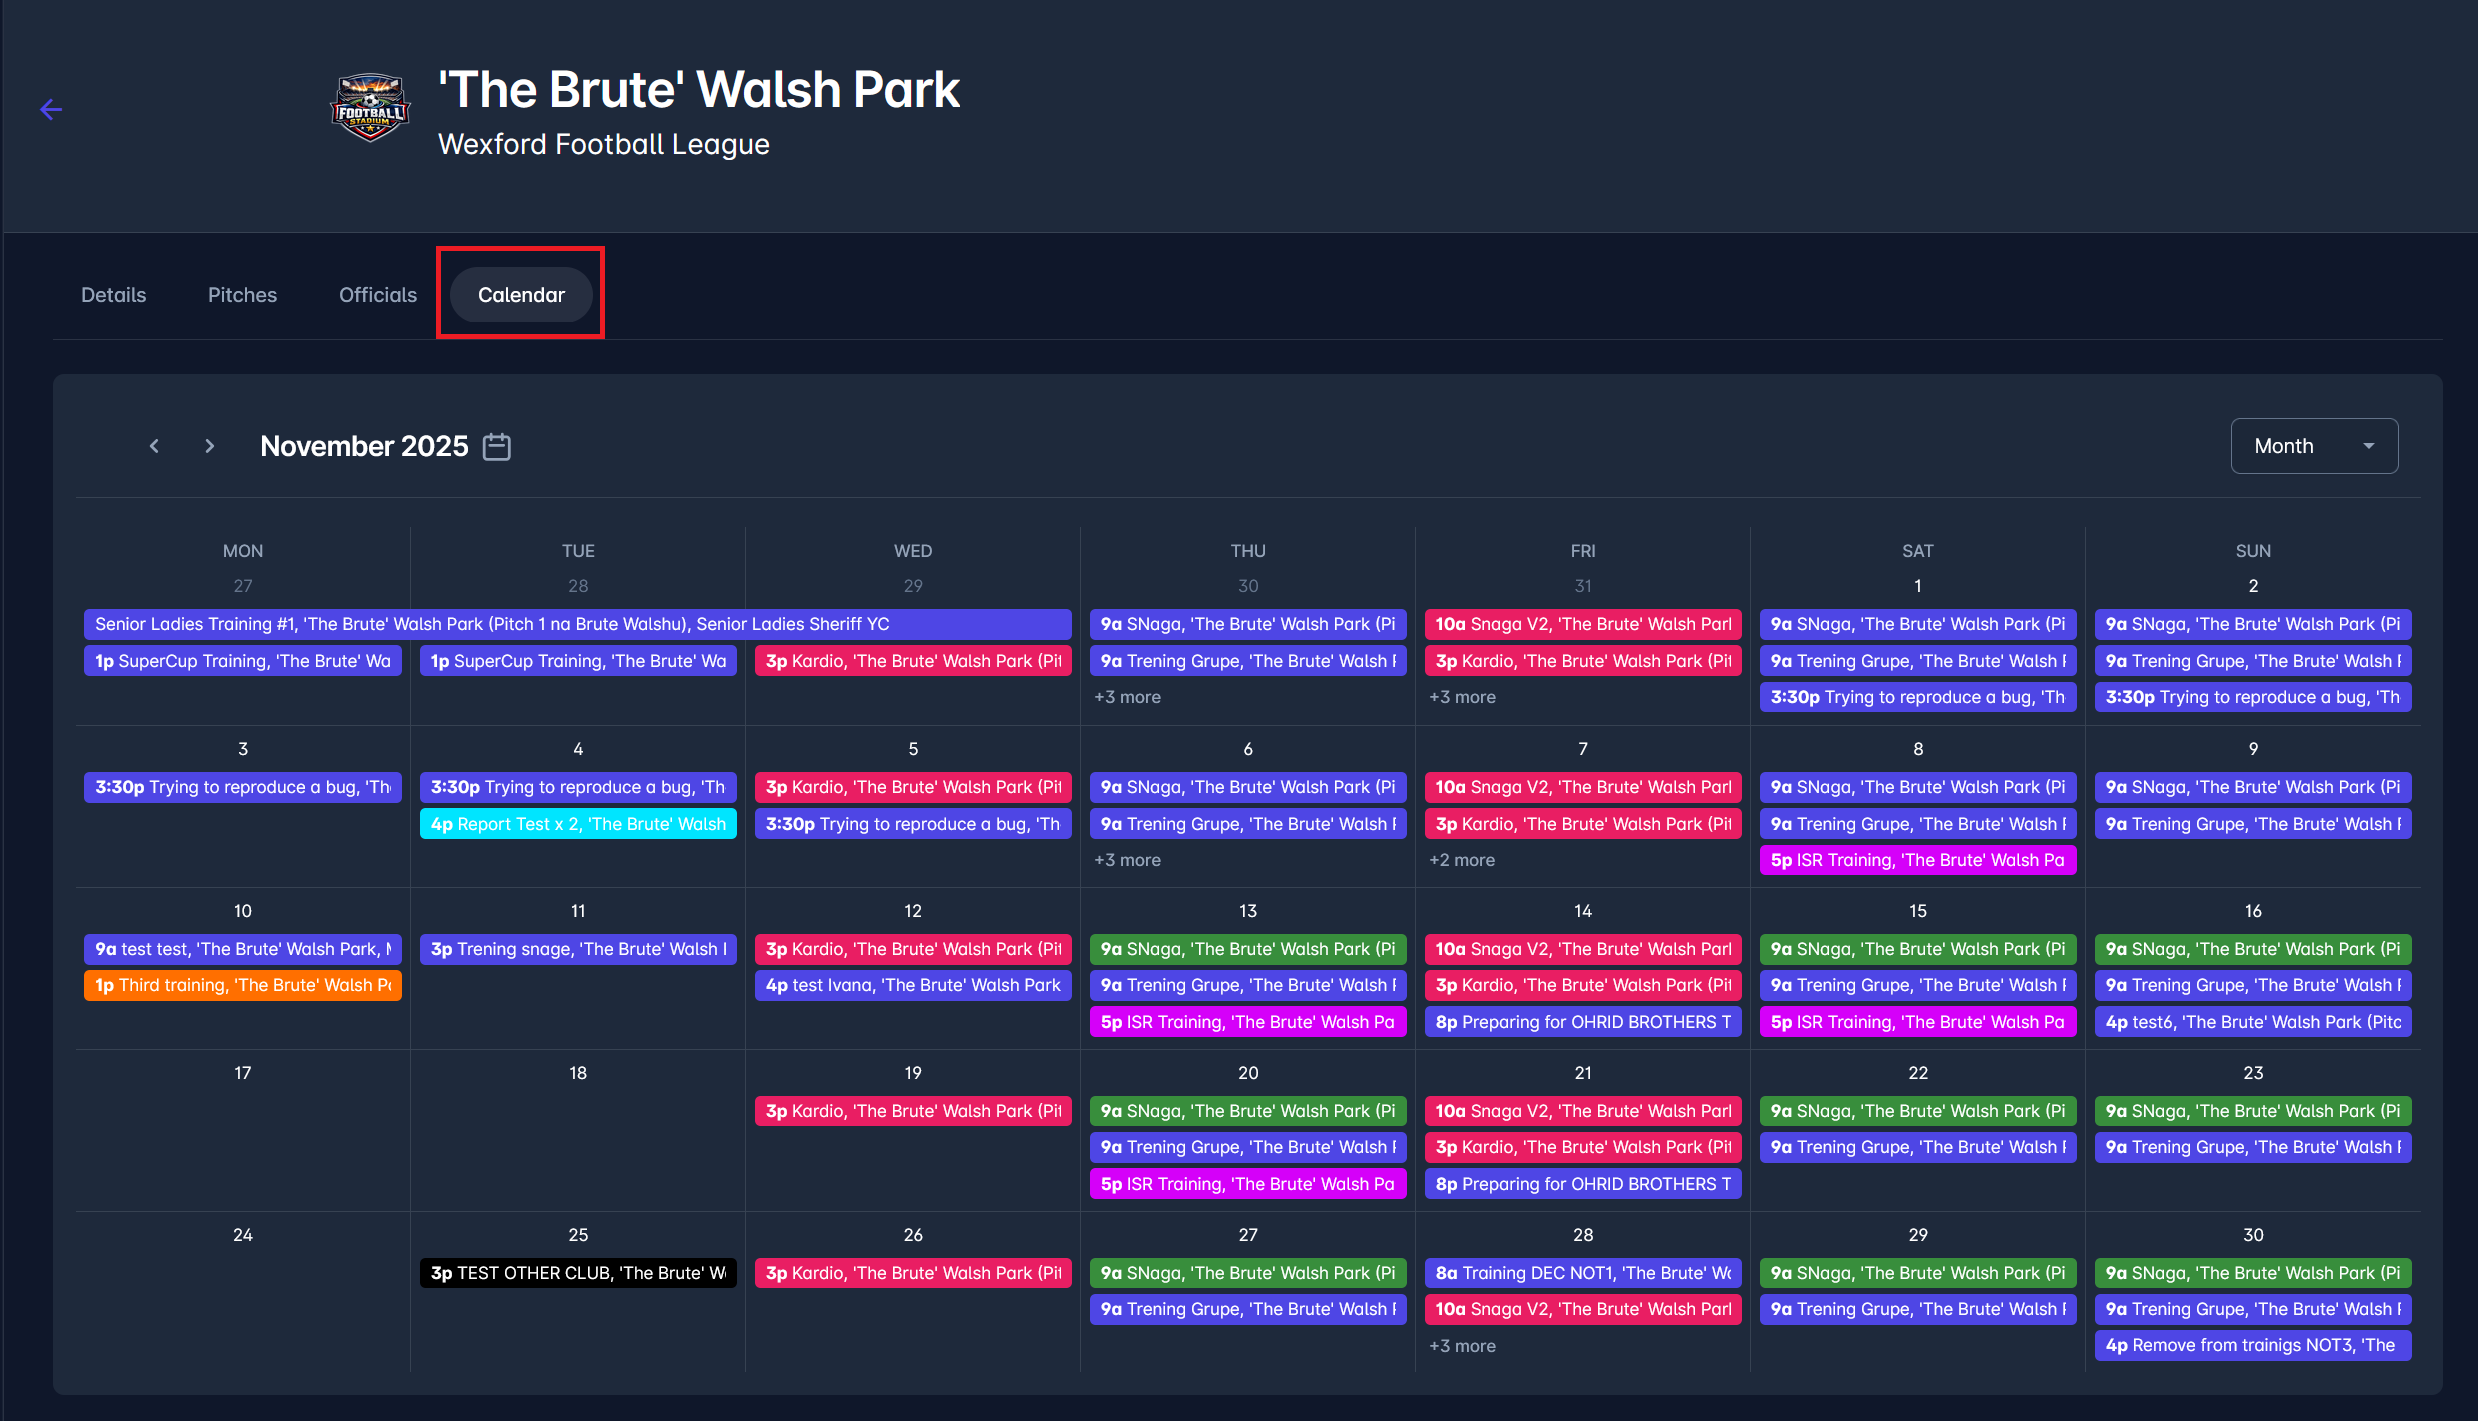Open the date picker calendar icon

click(497, 447)
